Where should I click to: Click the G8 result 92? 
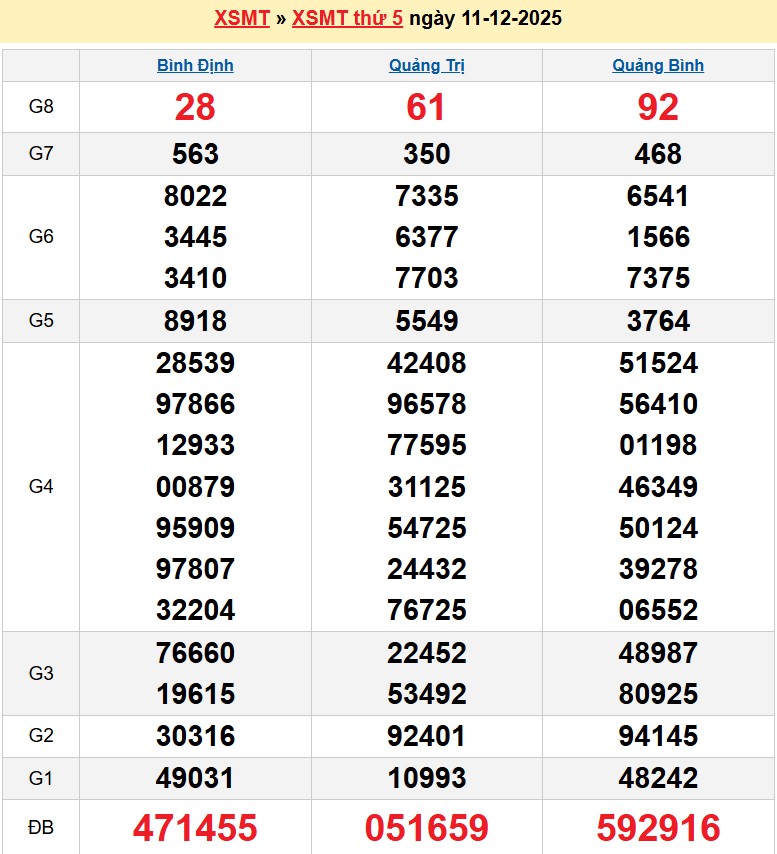[x=658, y=108]
